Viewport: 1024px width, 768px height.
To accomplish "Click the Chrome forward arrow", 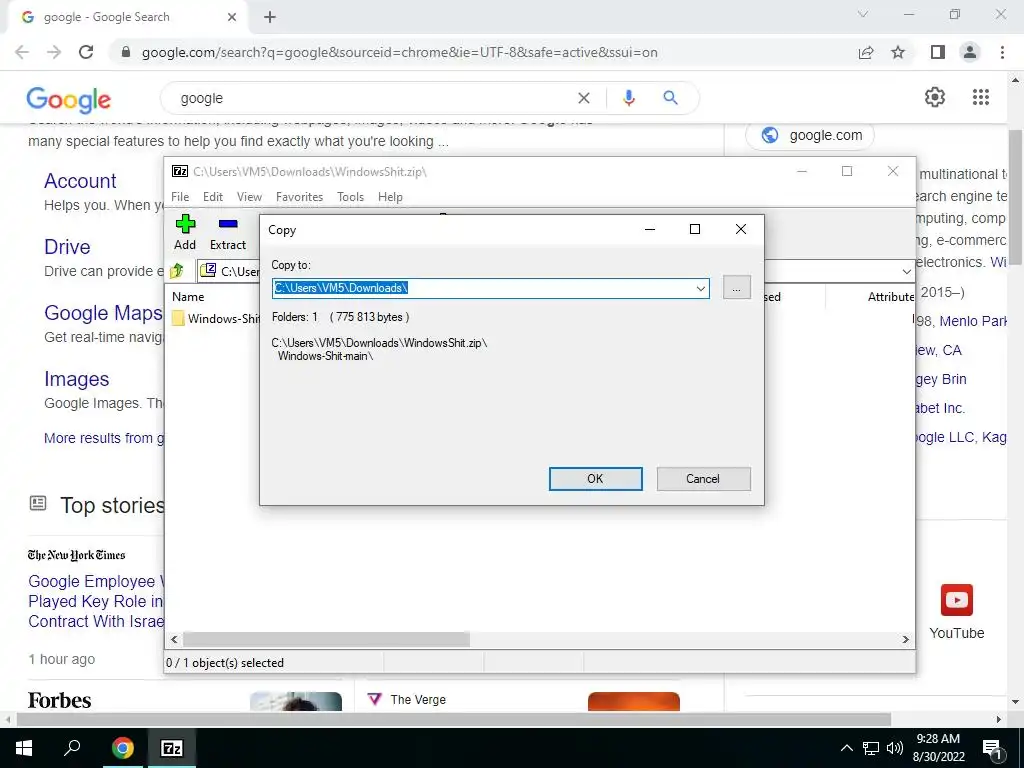I will click(54, 52).
